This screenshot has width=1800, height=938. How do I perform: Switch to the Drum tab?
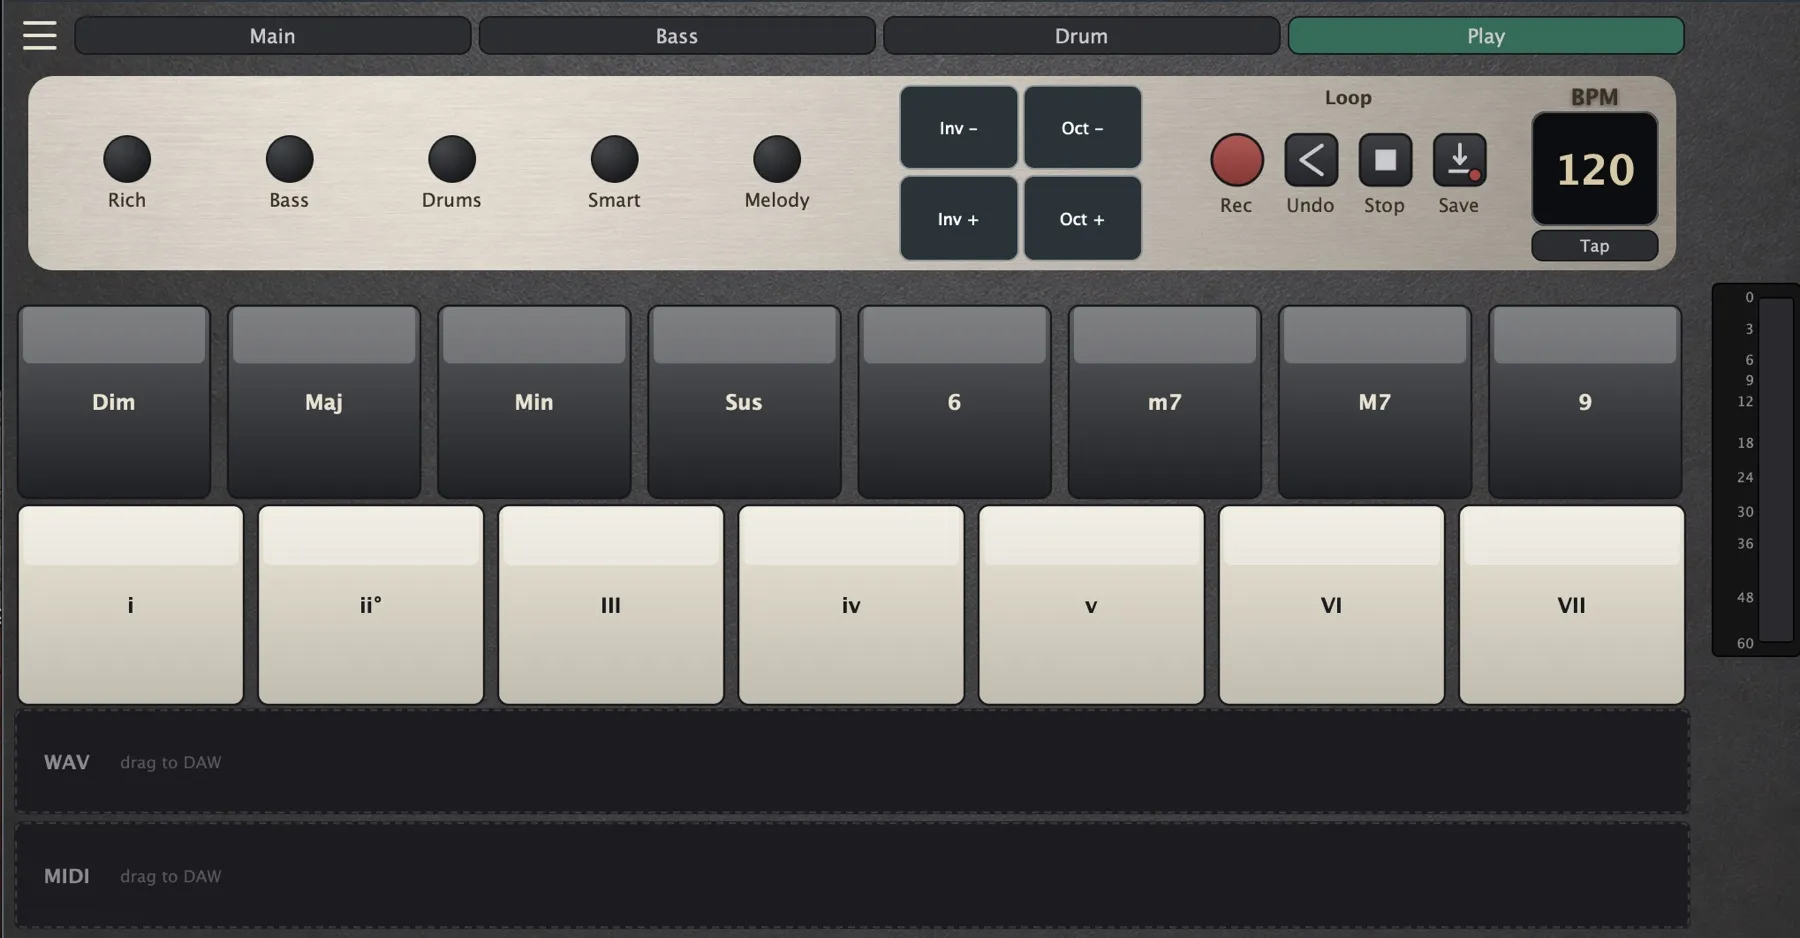[x=1081, y=36]
